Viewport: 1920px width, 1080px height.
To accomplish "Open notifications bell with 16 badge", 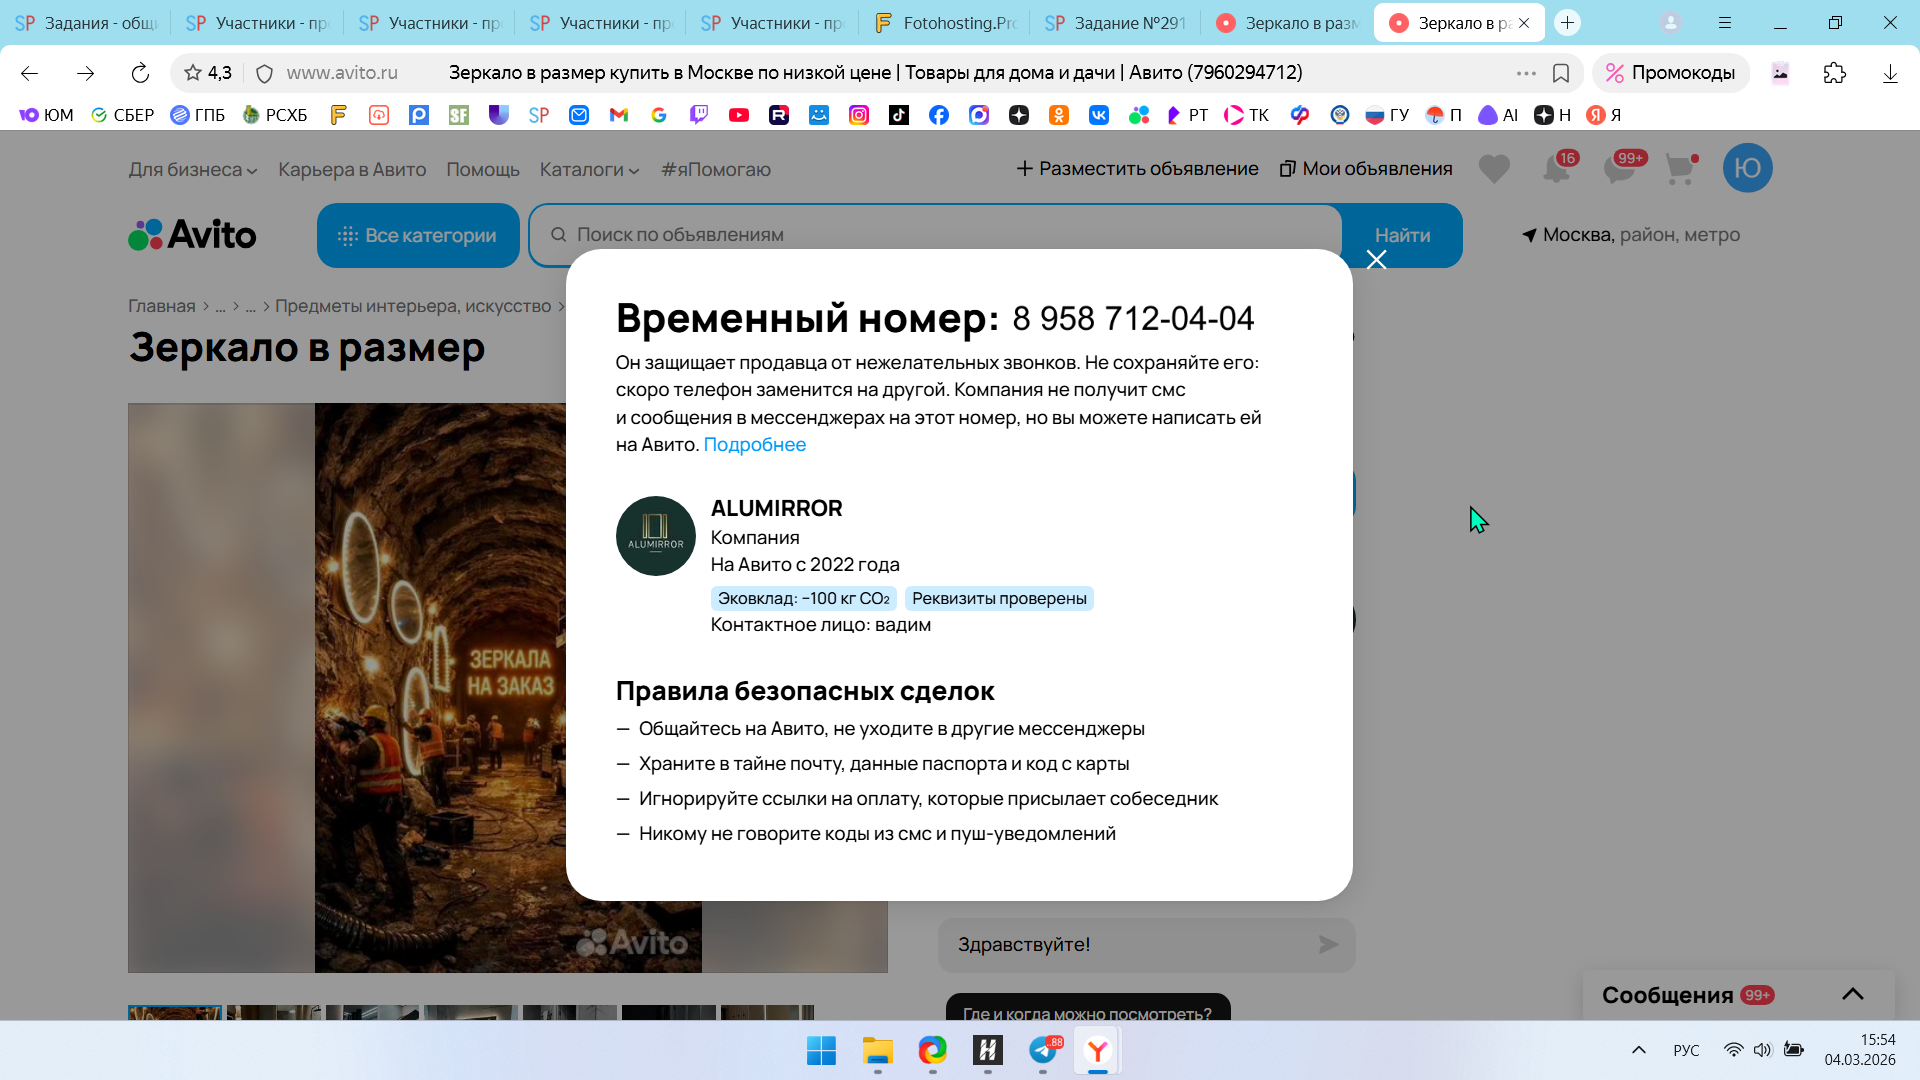I will point(1556,169).
